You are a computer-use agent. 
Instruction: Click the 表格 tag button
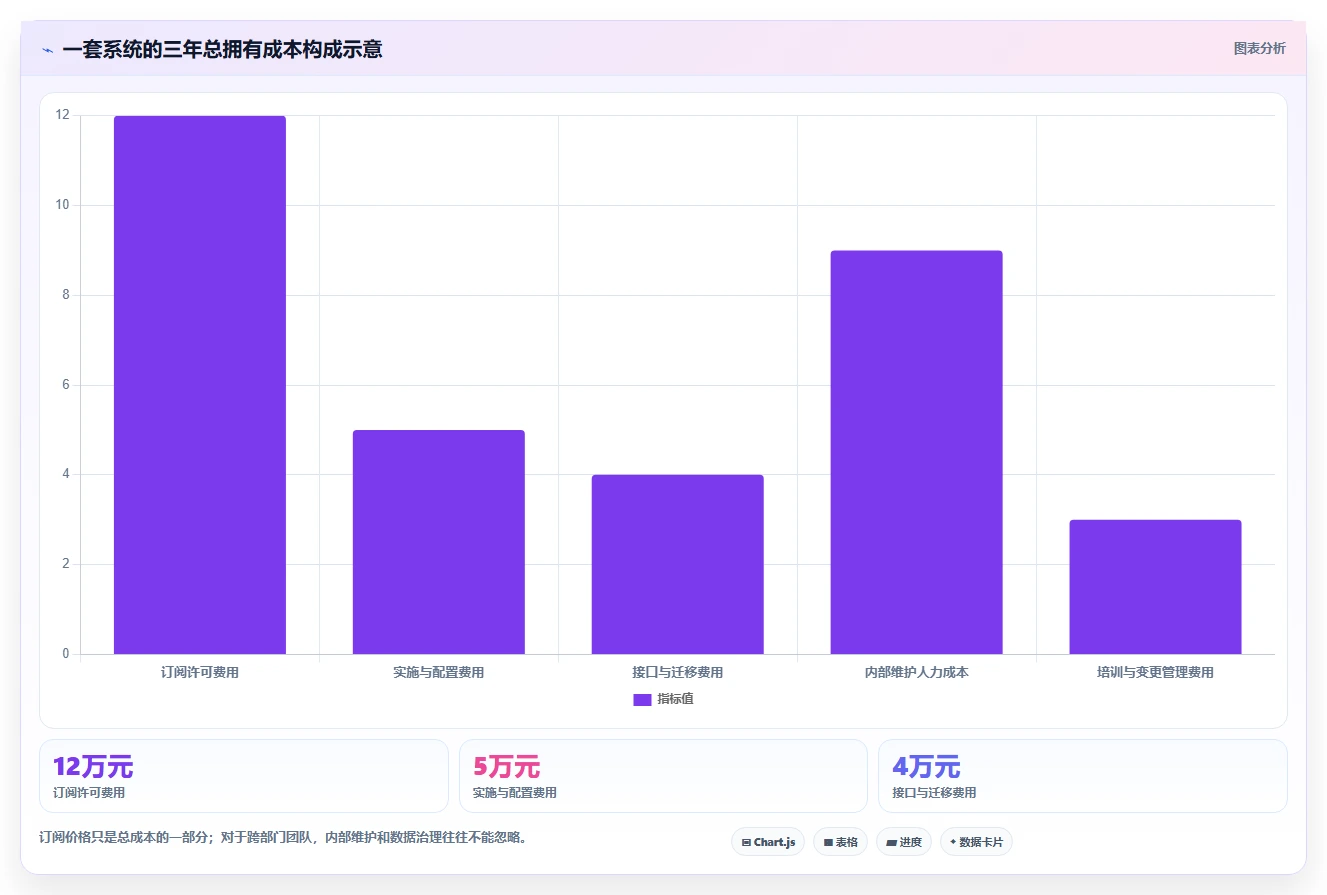click(x=841, y=842)
